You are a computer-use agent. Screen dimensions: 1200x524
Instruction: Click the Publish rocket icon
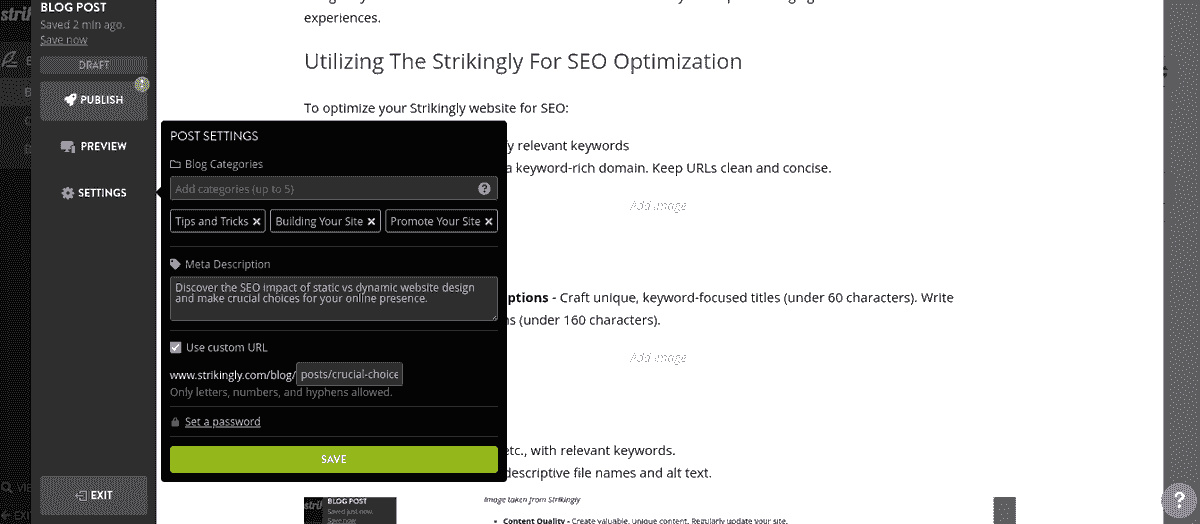coord(71,100)
